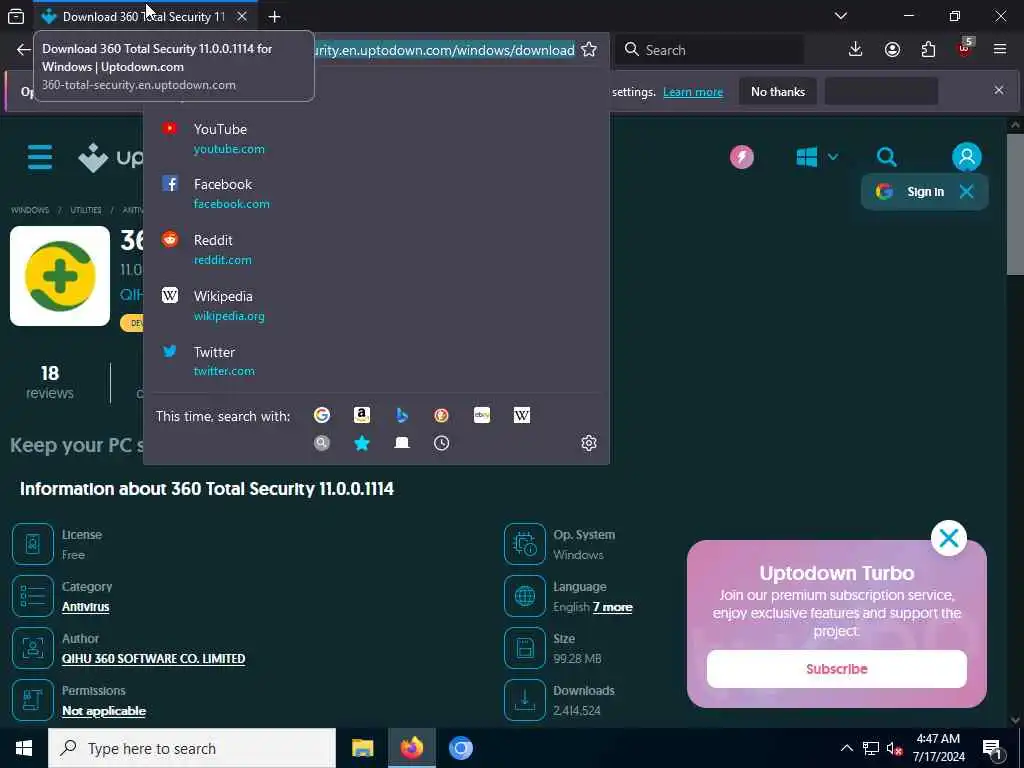This screenshot has height=768, width=1024.
Task: Search in open tabs icon
Action: 402,443
